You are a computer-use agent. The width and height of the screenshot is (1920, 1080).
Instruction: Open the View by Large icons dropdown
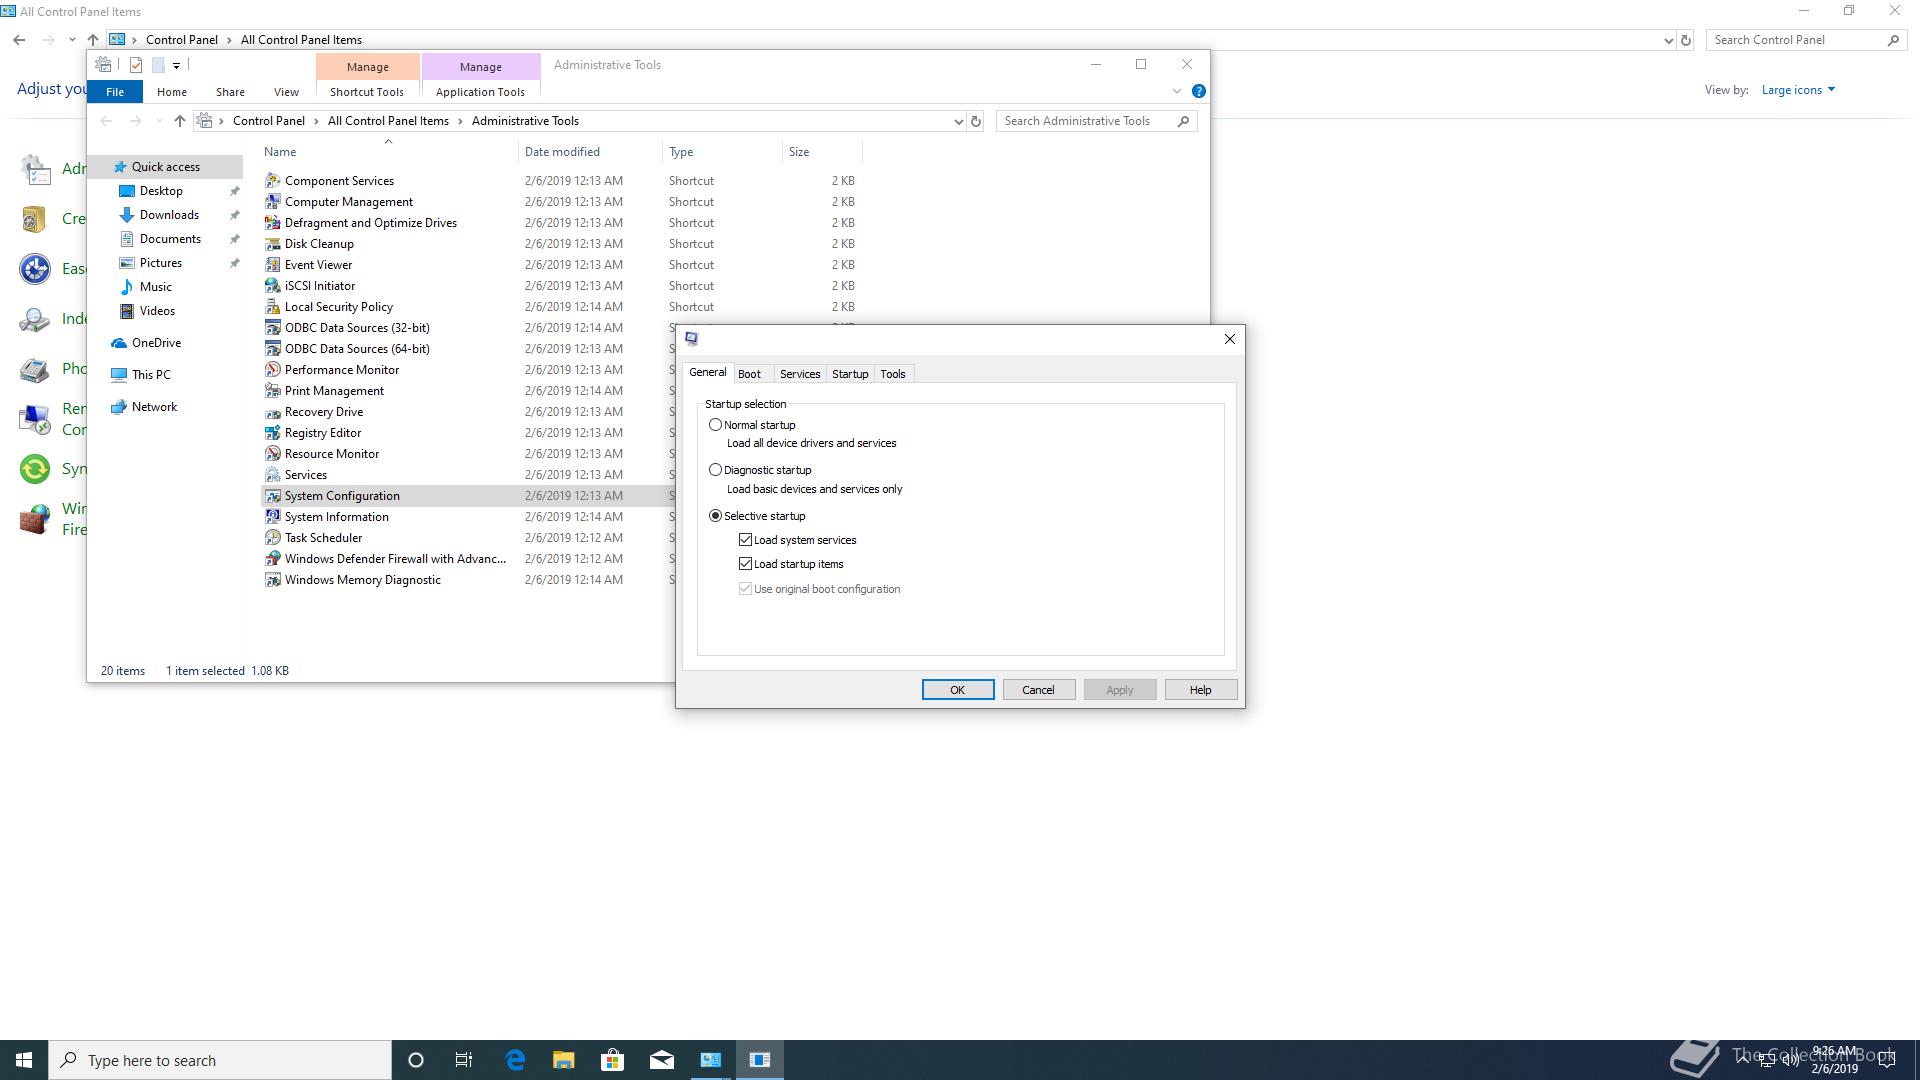pyautogui.click(x=1798, y=90)
